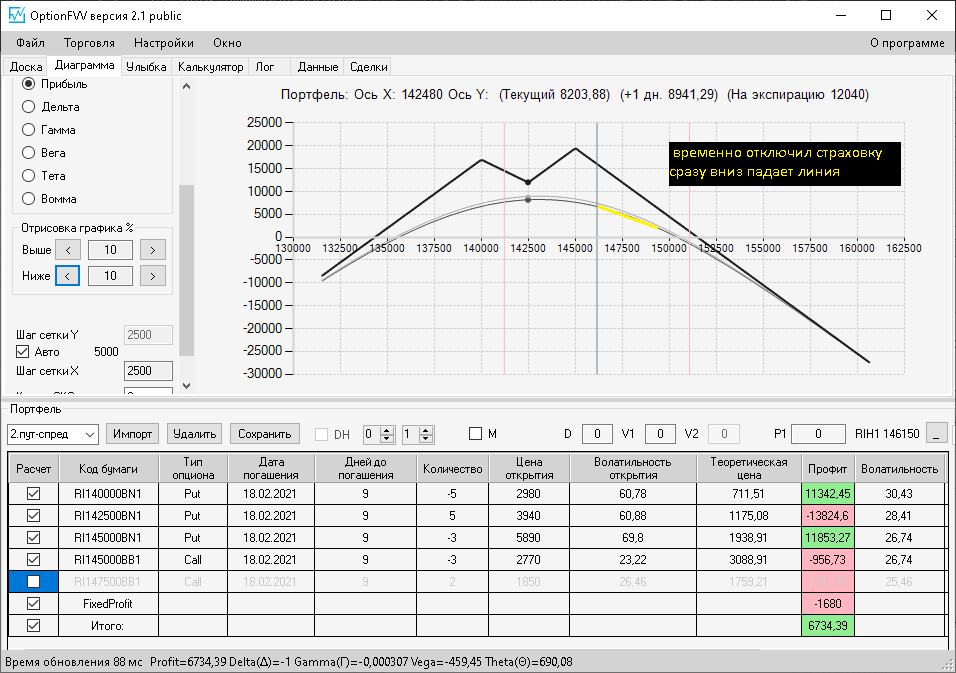Click the Импорт button

132,434
